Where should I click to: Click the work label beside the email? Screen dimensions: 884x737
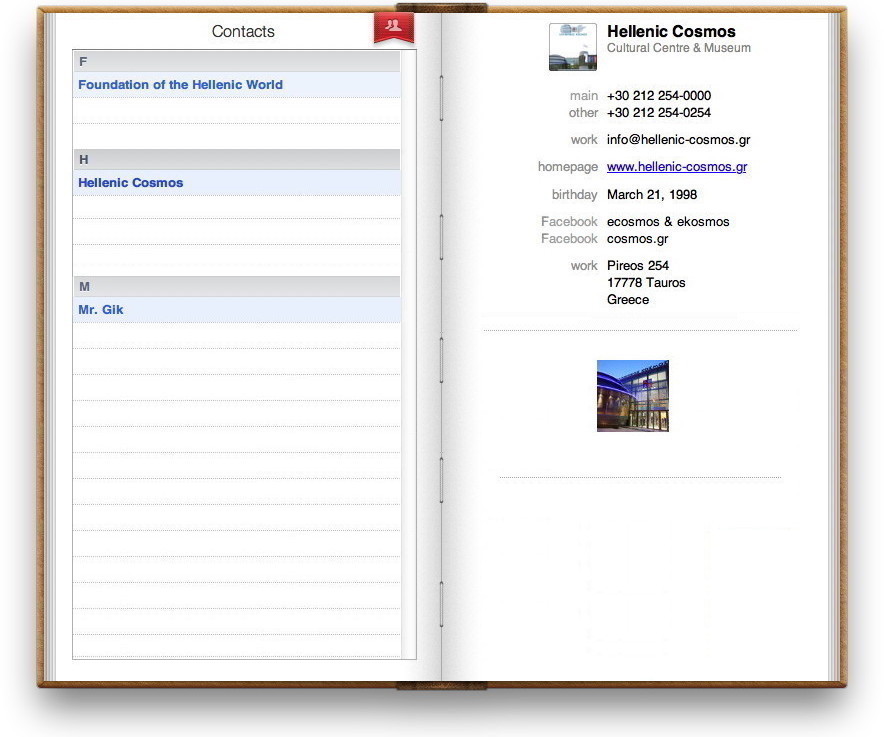click(x=584, y=140)
